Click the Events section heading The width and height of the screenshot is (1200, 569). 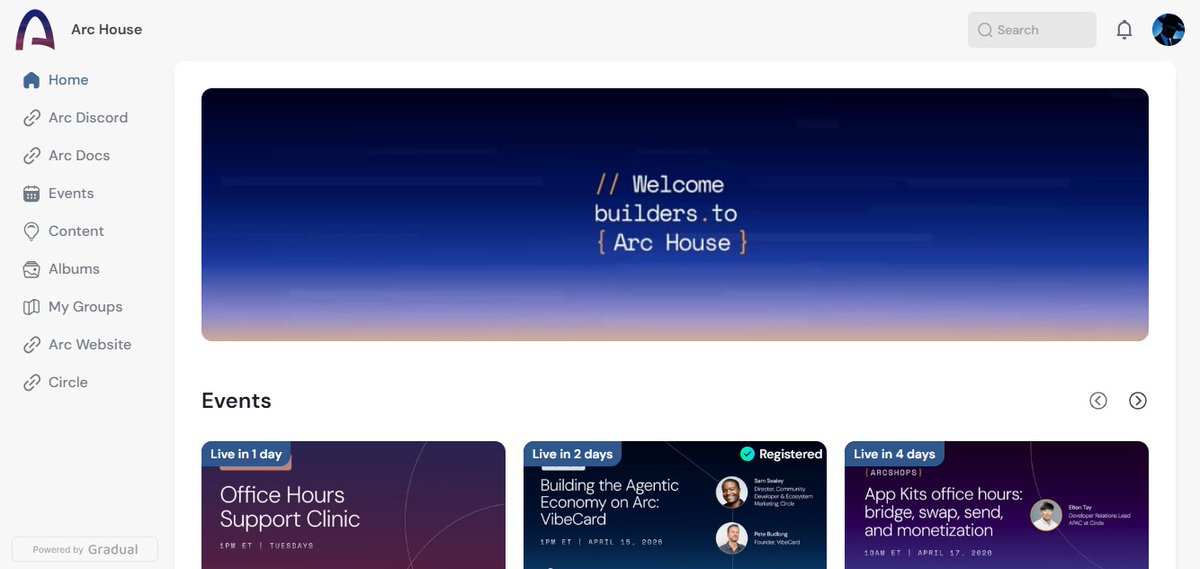(x=236, y=401)
